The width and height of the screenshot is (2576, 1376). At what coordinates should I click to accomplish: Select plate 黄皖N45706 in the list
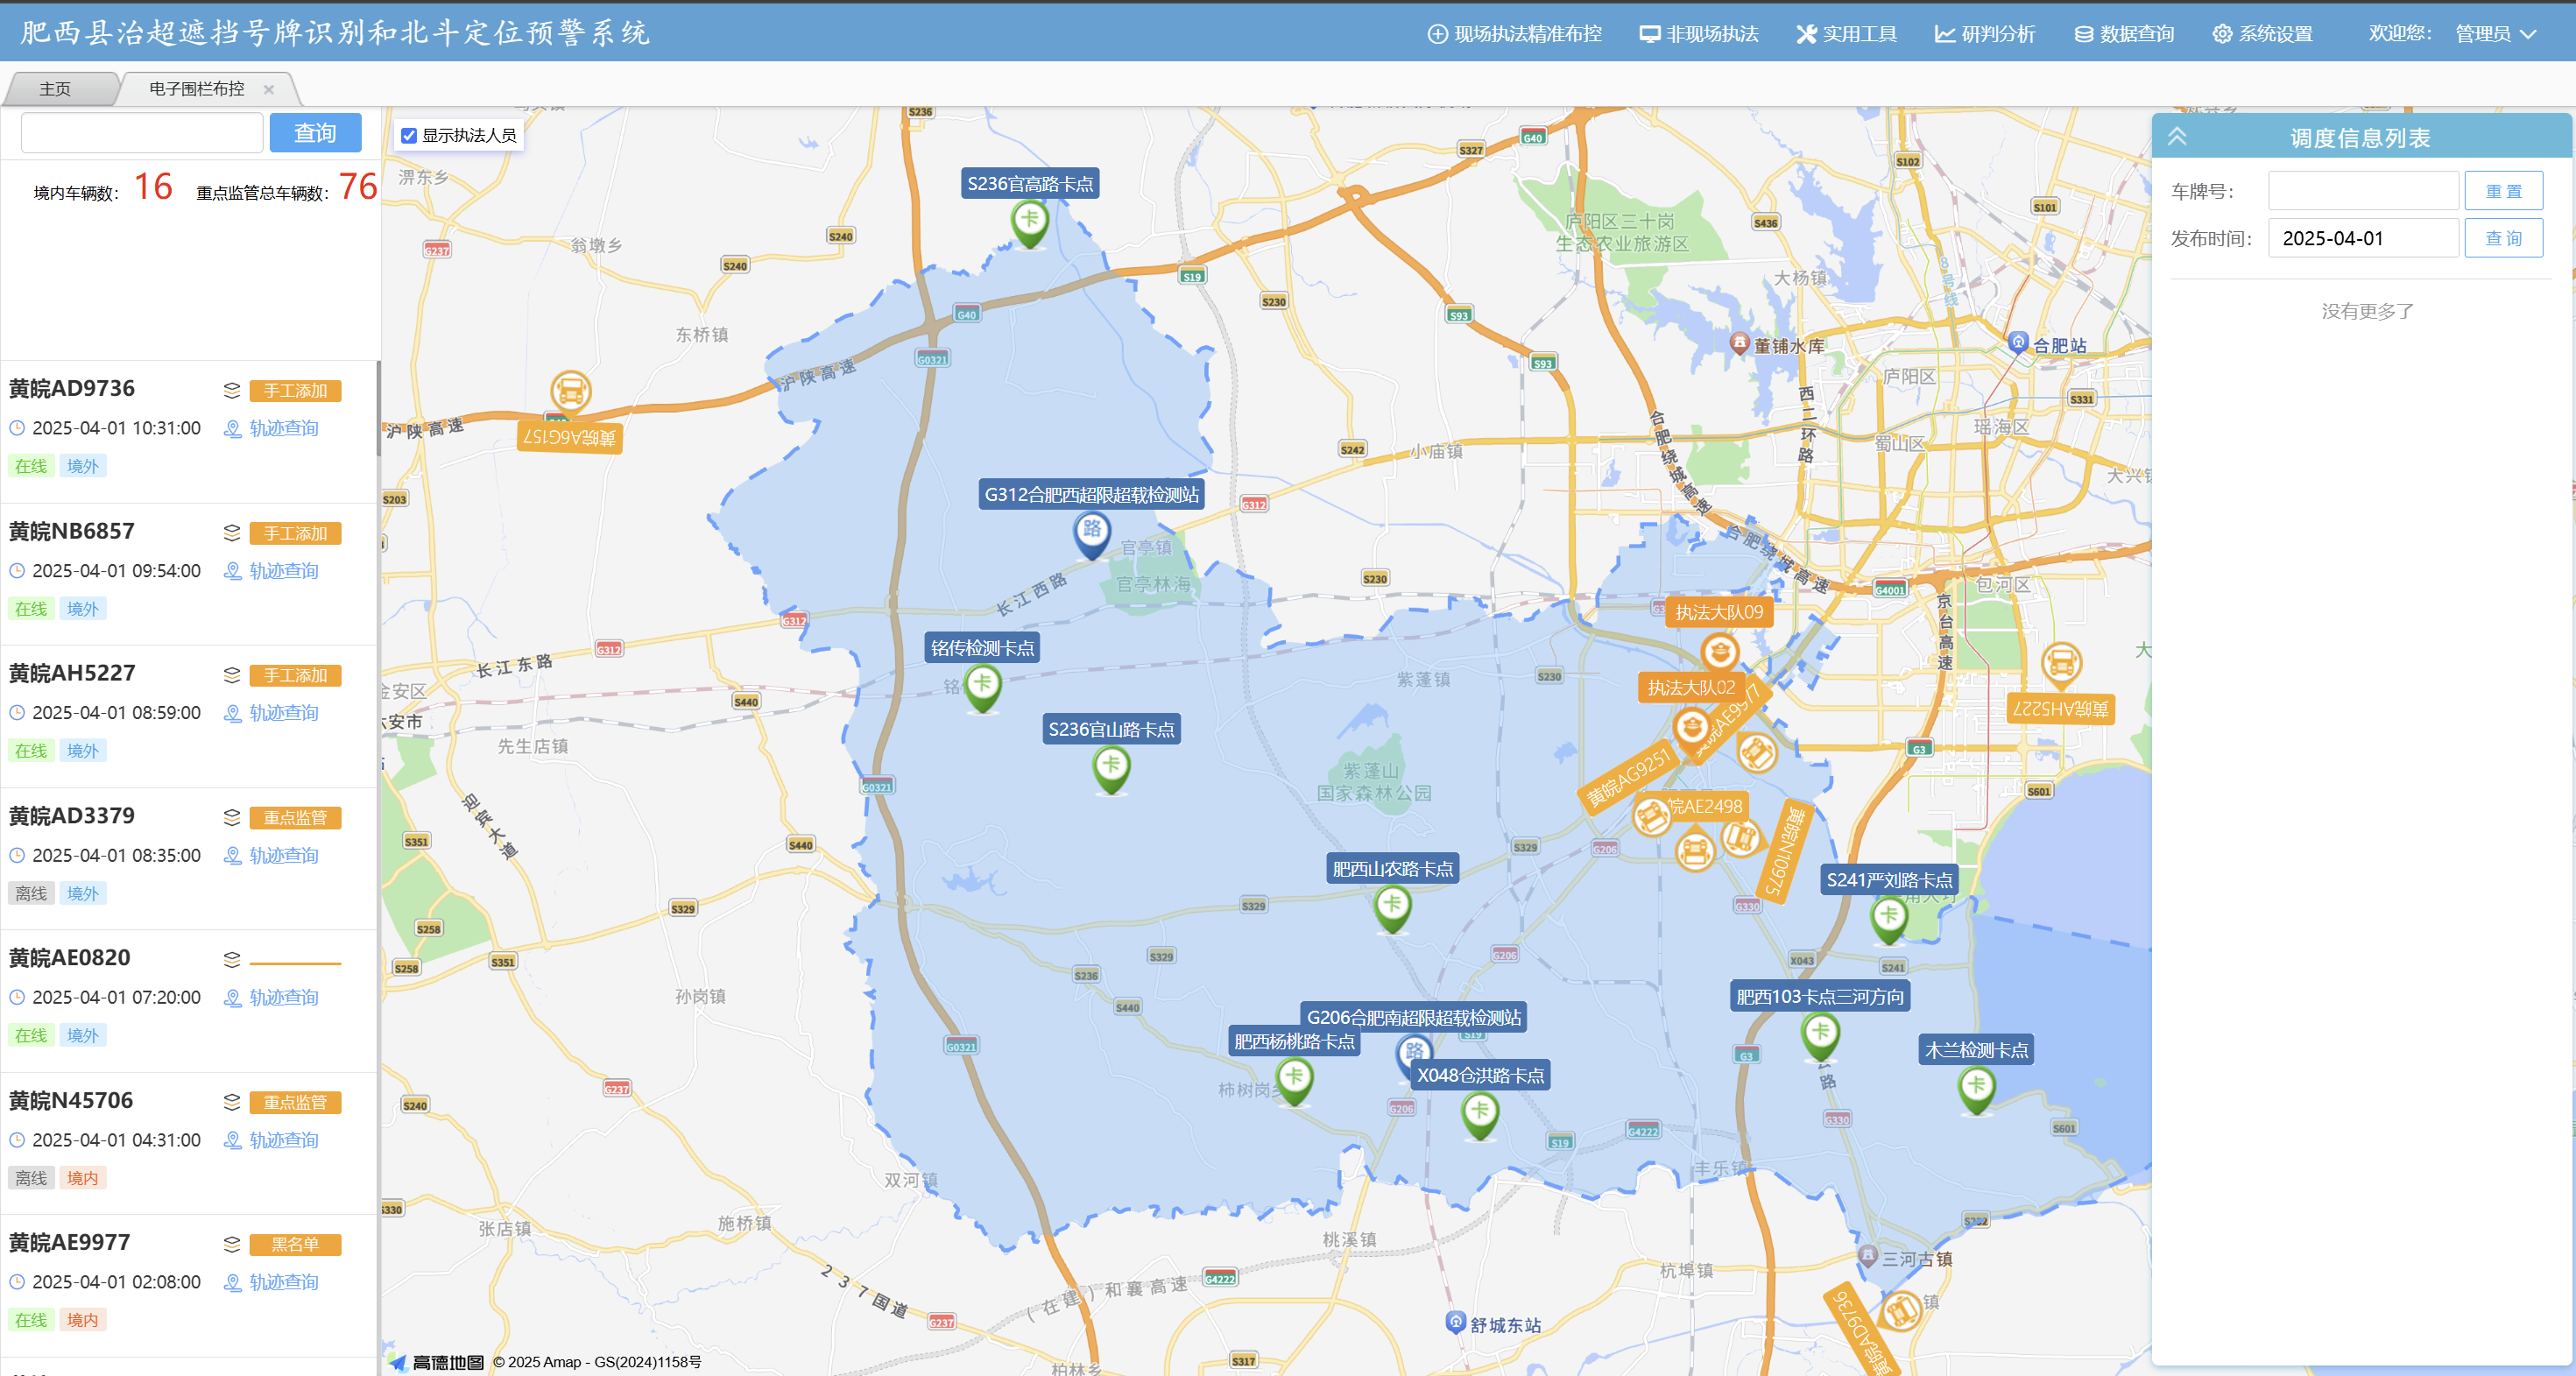pyautogui.click(x=71, y=1100)
